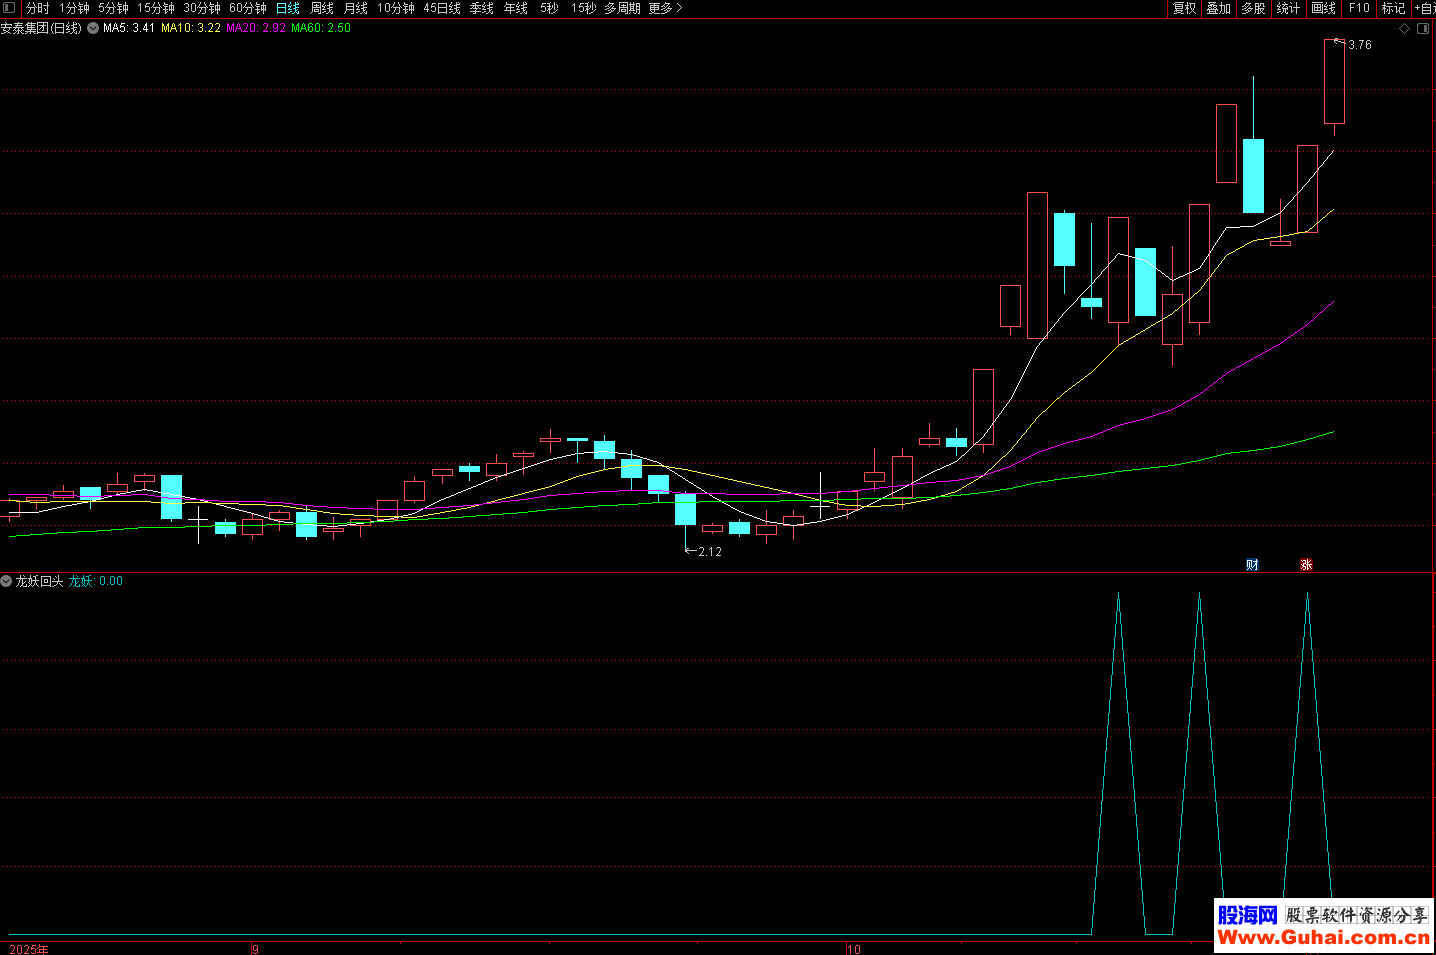Click the 3.76 high price label
The width and height of the screenshot is (1436, 955).
coord(1359,45)
